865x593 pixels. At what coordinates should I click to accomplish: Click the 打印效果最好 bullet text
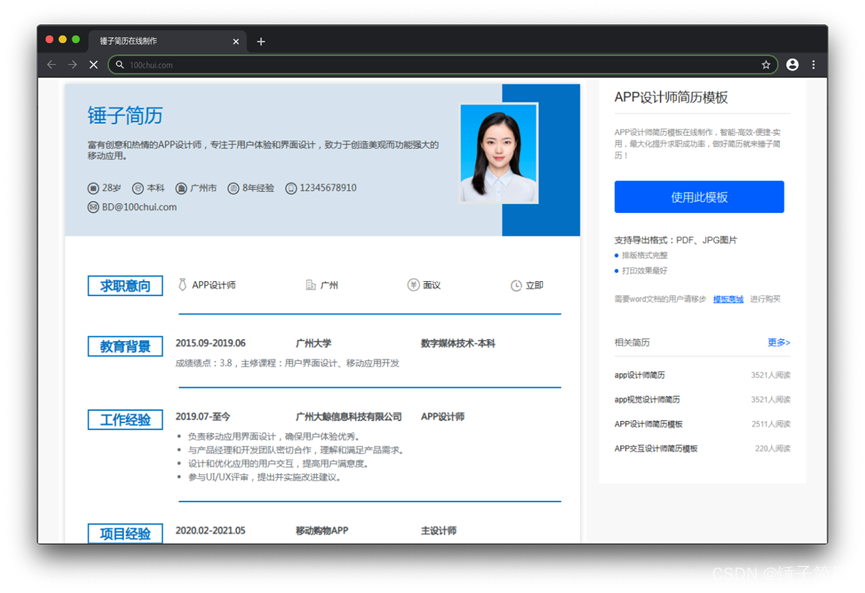[x=644, y=271]
